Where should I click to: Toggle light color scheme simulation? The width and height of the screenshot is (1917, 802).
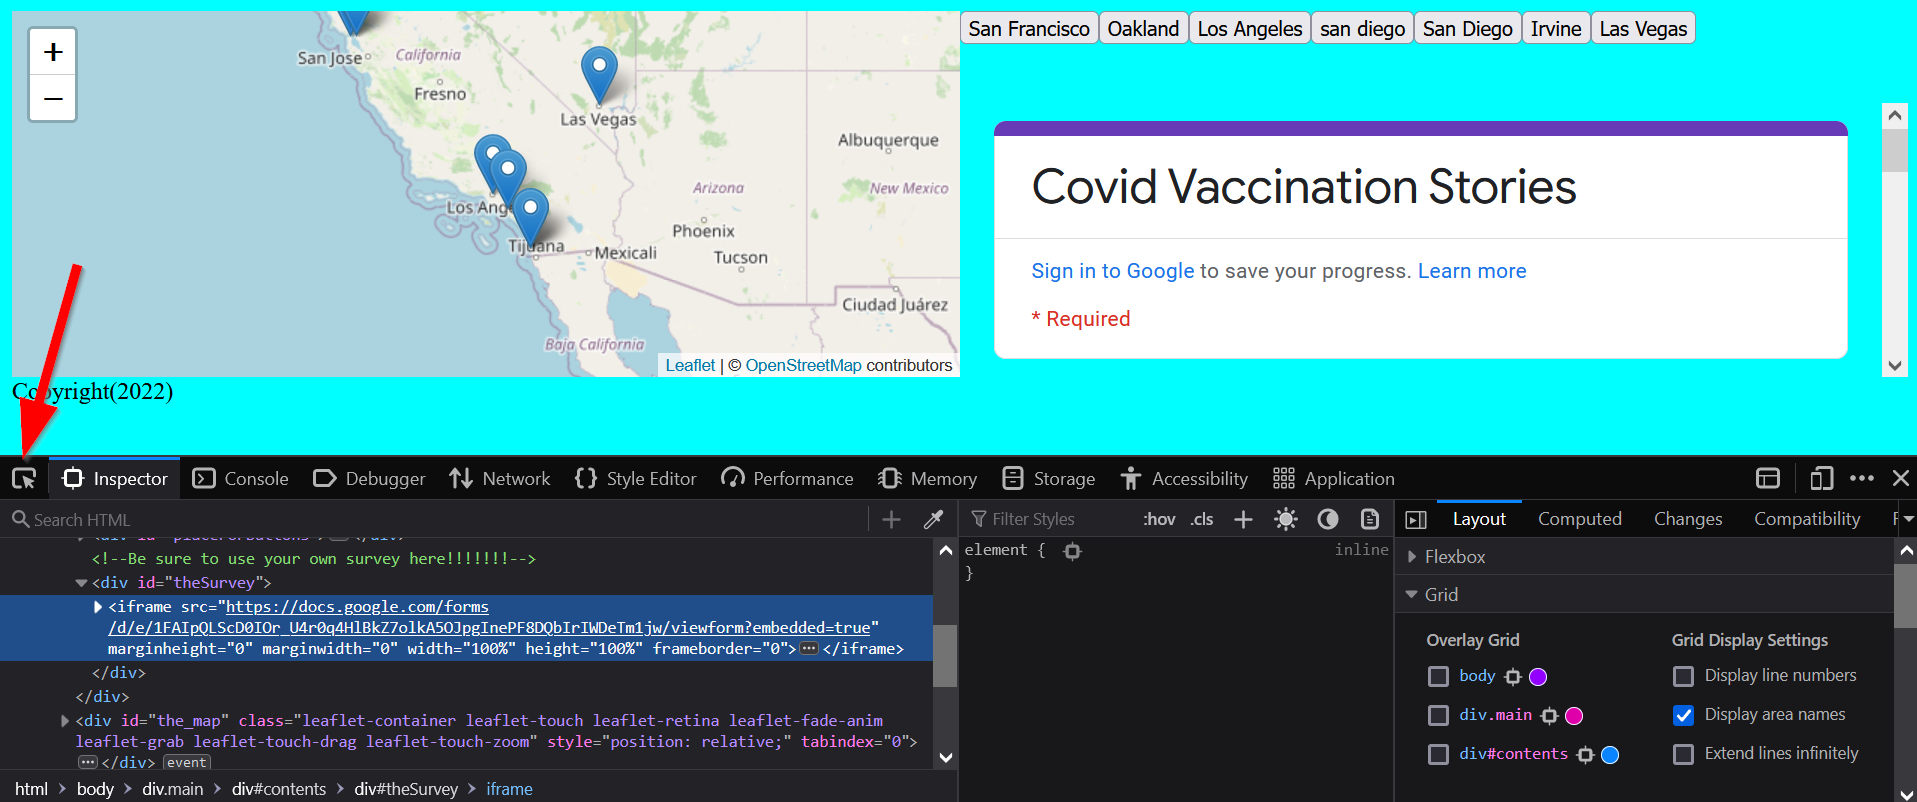point(1286,519)
